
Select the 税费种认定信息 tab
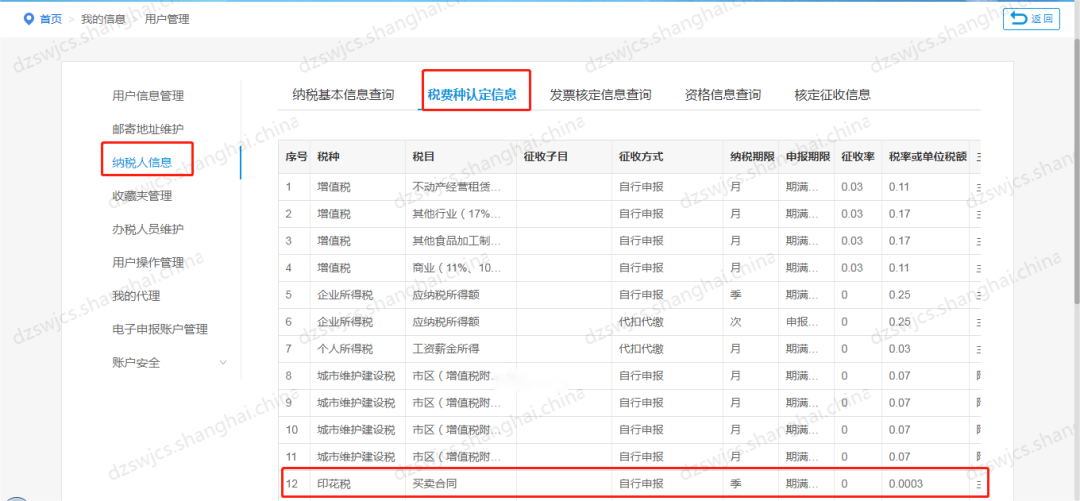point(472,95)
